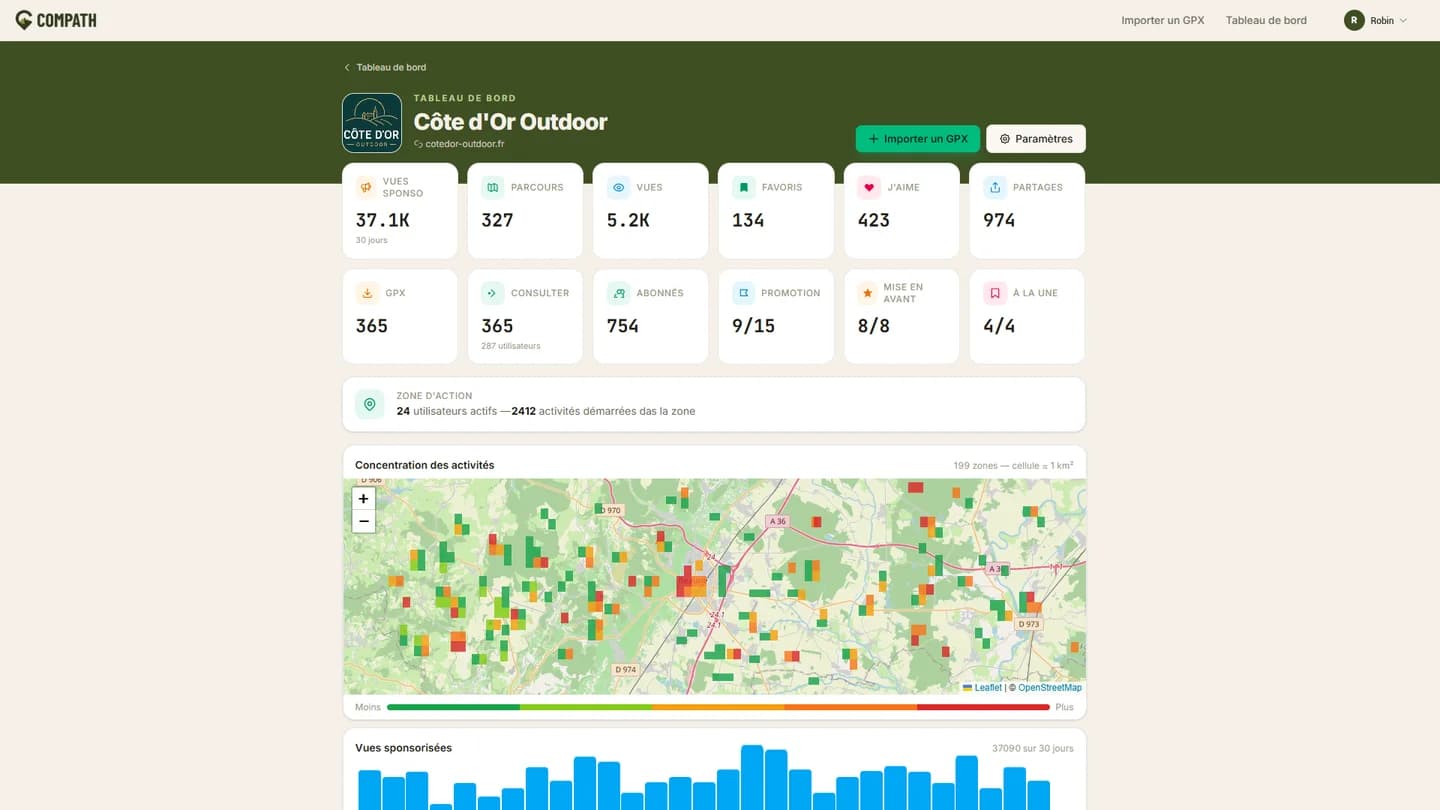This screenshot has width=1440, height=810.
Task: Click the 9/15 Promotion value
Action: [x=753, y=326]
